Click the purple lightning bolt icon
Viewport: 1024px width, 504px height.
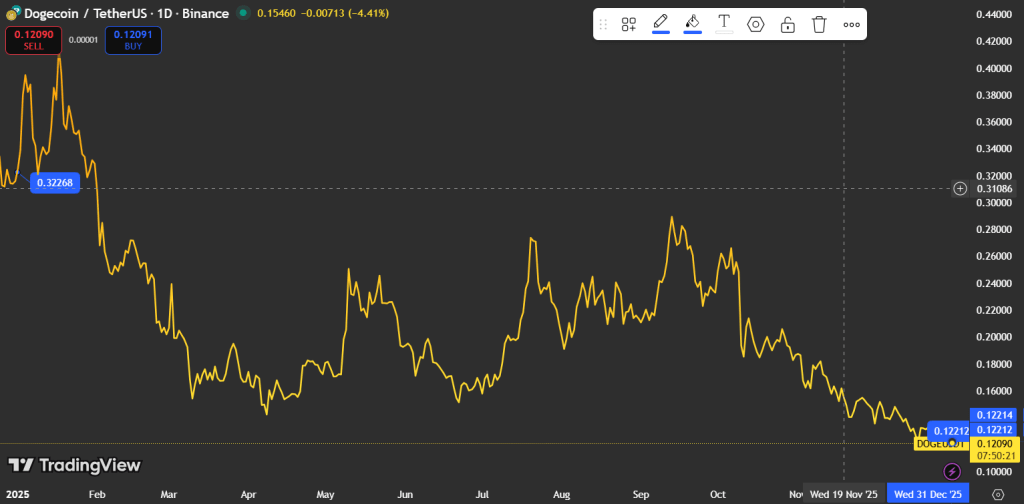952,471
